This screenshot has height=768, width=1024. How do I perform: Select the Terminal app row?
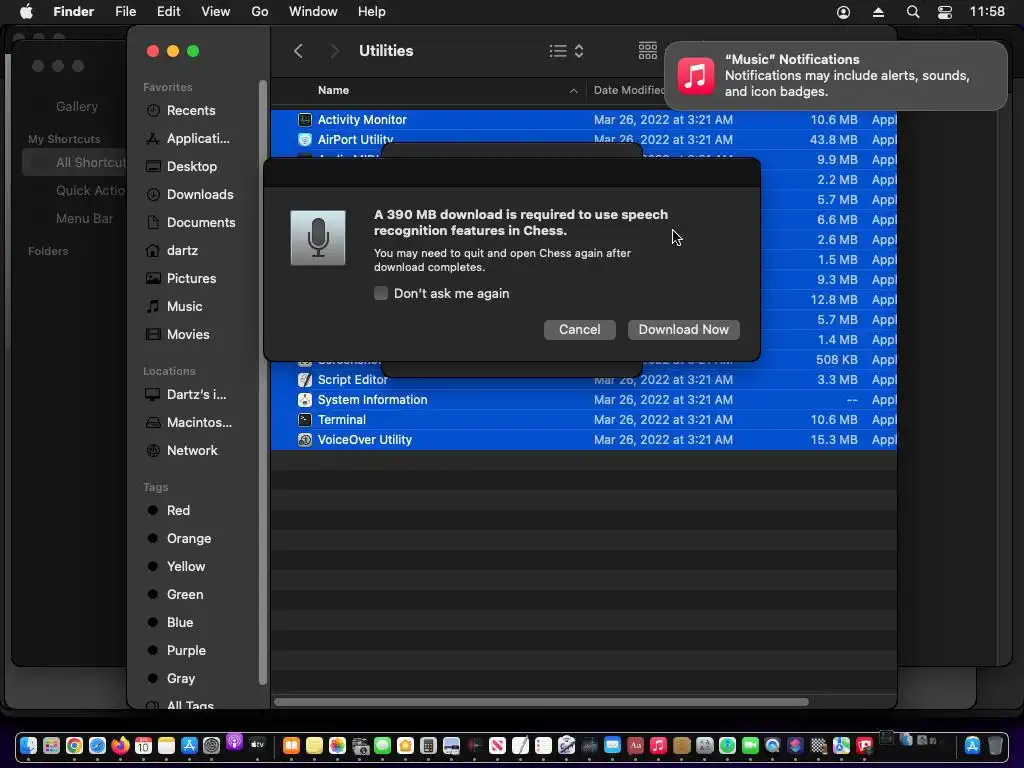[583, 420]
